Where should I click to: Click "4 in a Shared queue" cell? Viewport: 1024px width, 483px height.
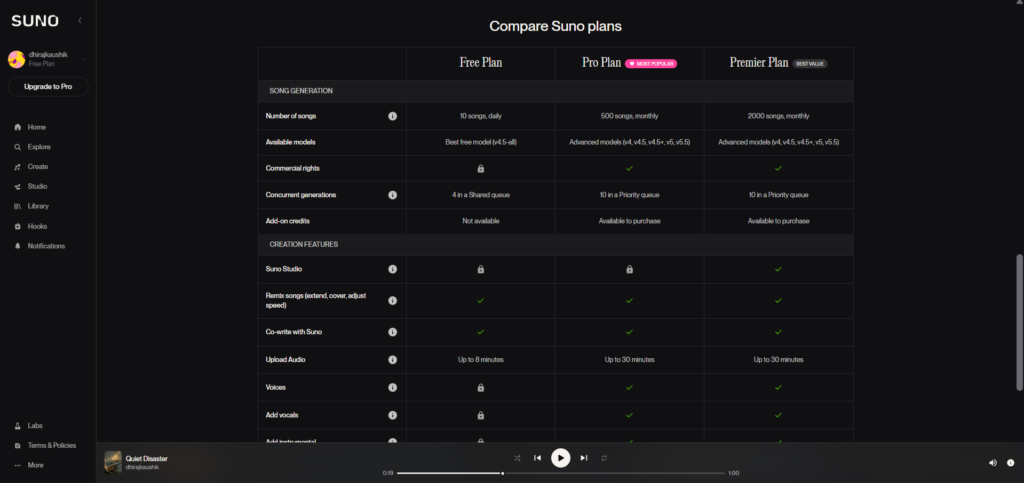481,195
